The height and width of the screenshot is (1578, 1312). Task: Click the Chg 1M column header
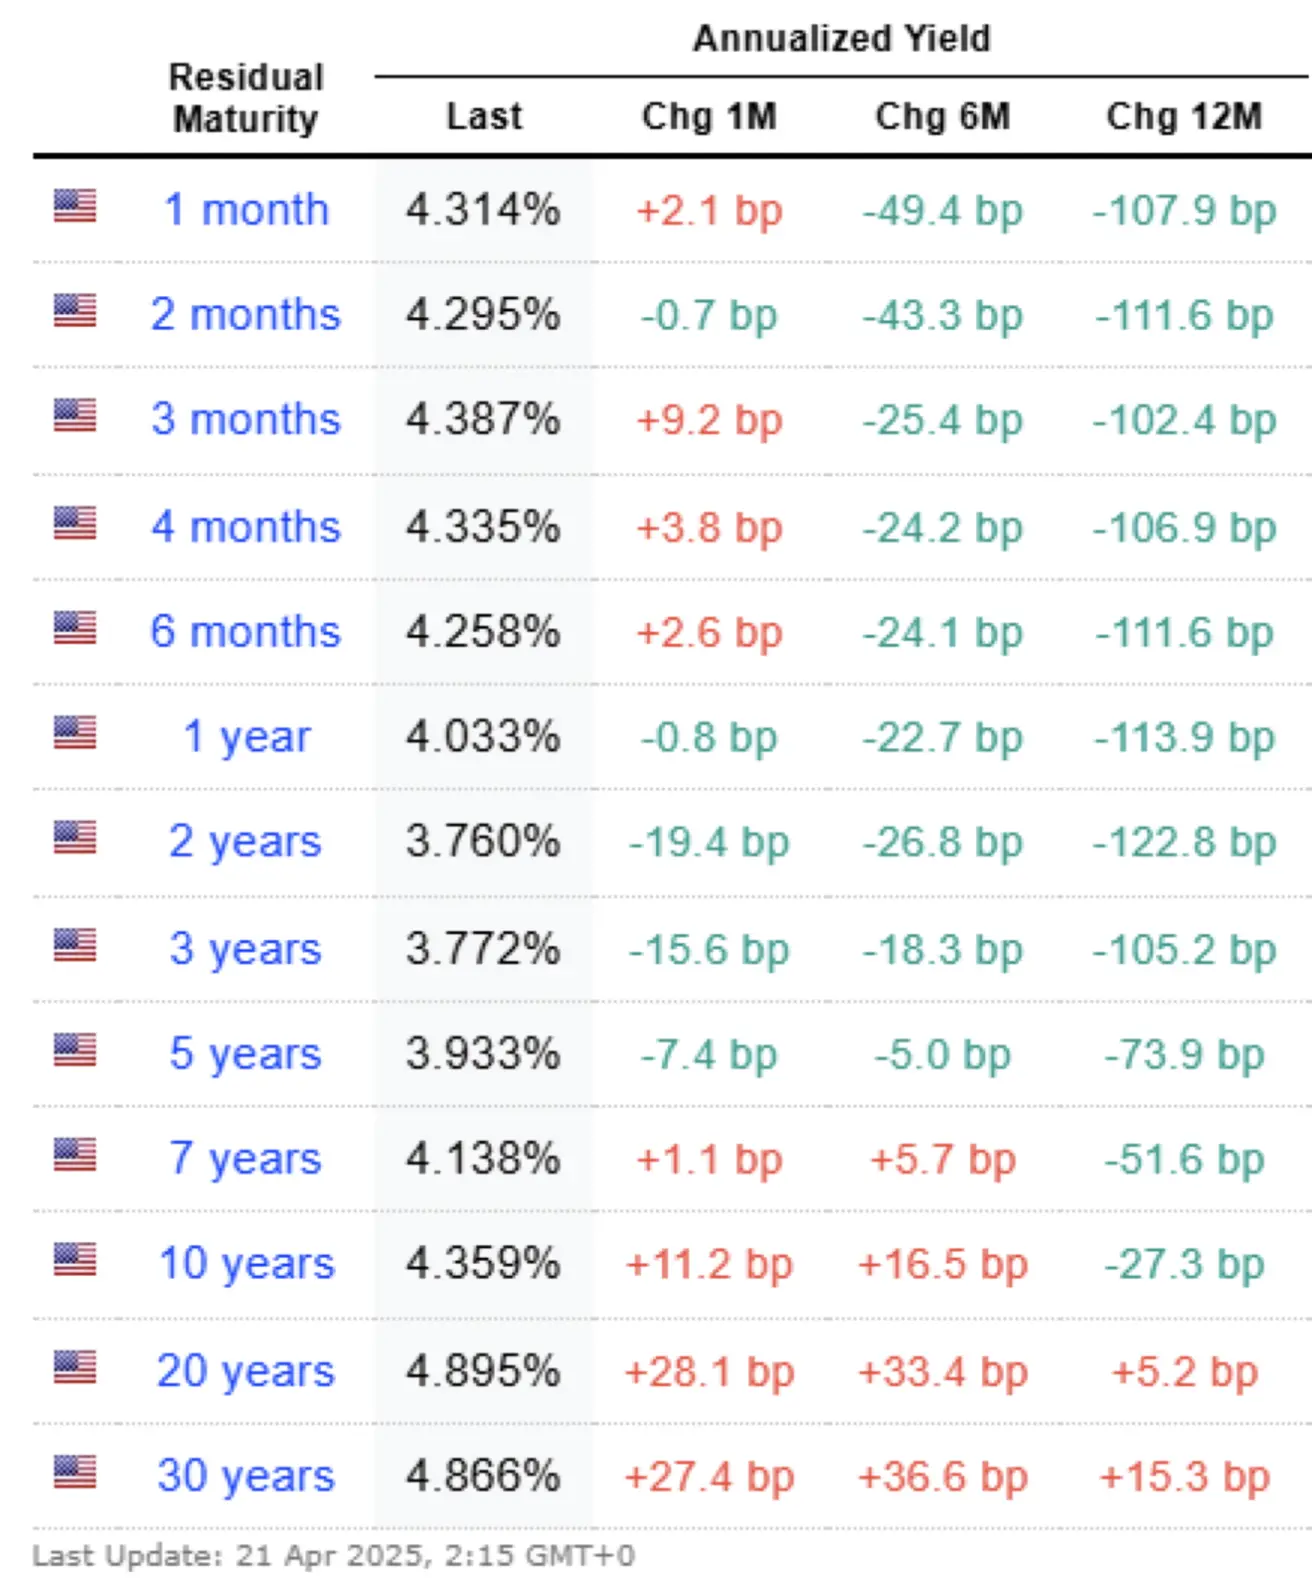click(x=709, y=116)
